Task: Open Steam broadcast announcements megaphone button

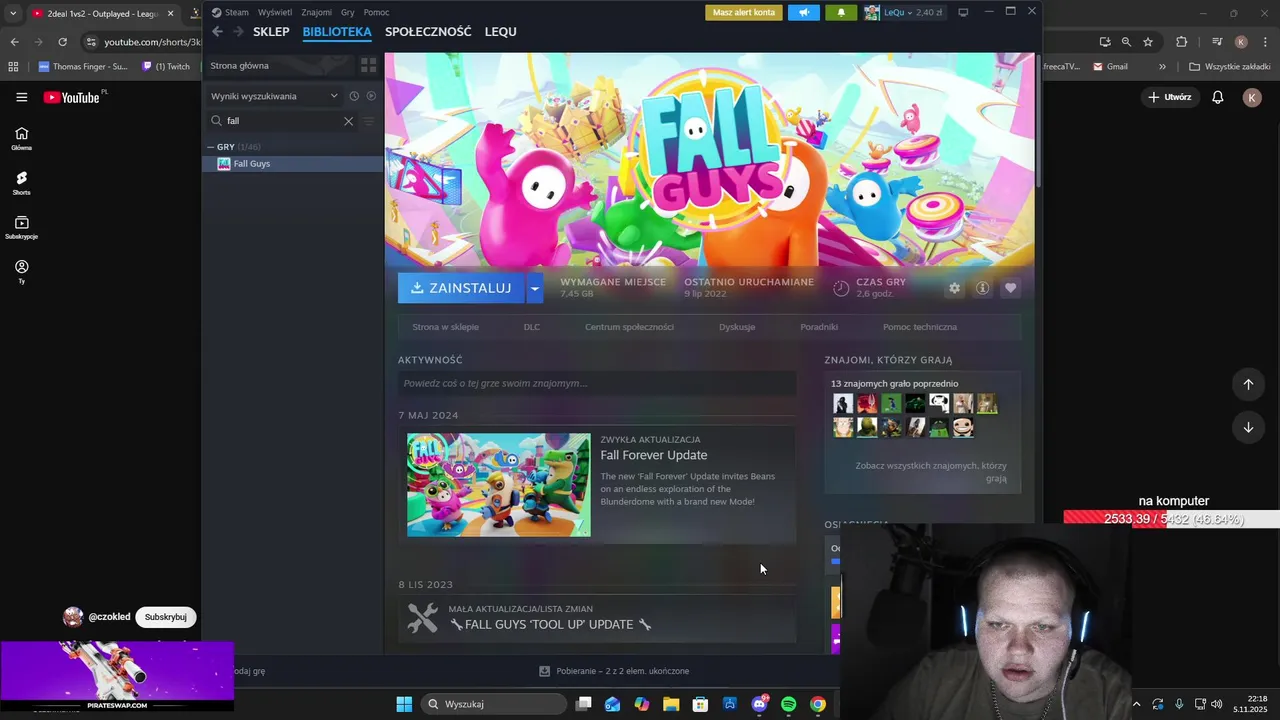Action: (803, 12)
